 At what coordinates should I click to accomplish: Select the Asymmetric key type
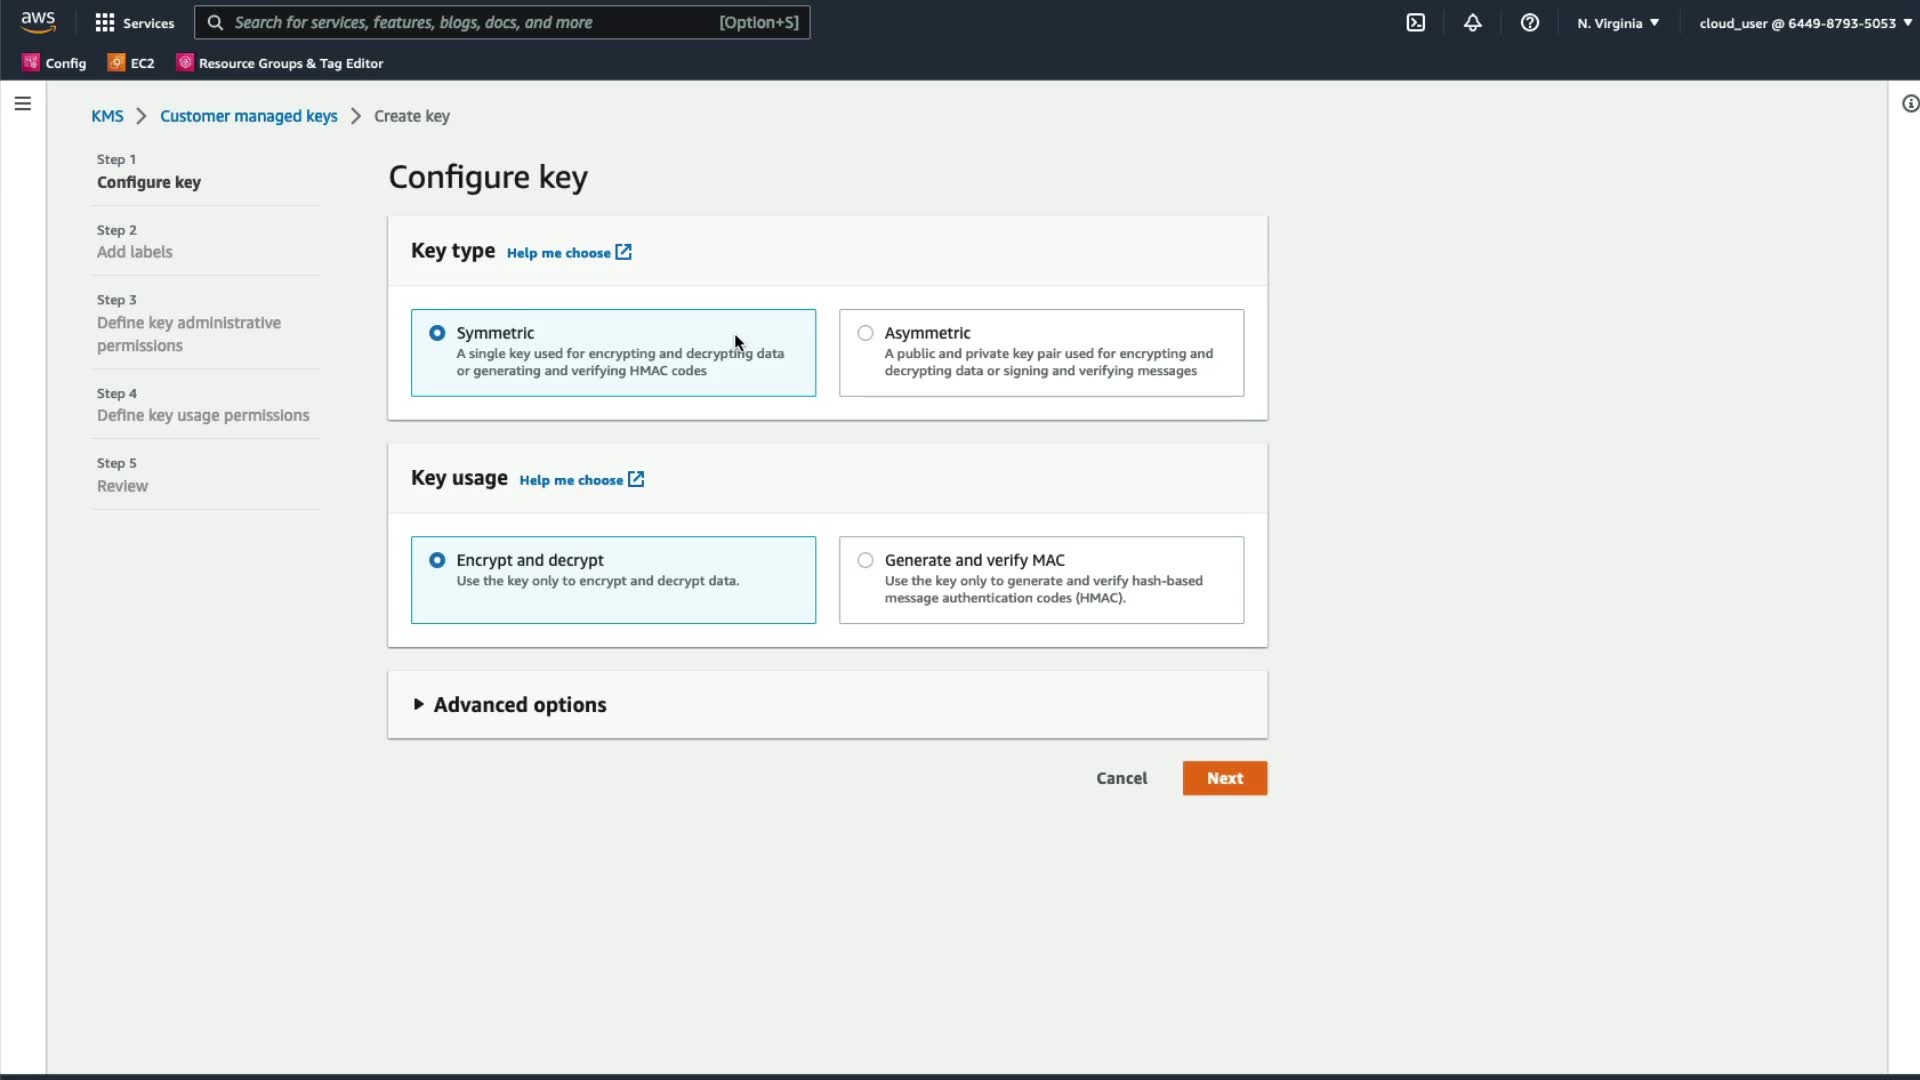pyautogui.click(x=865, y=333)
